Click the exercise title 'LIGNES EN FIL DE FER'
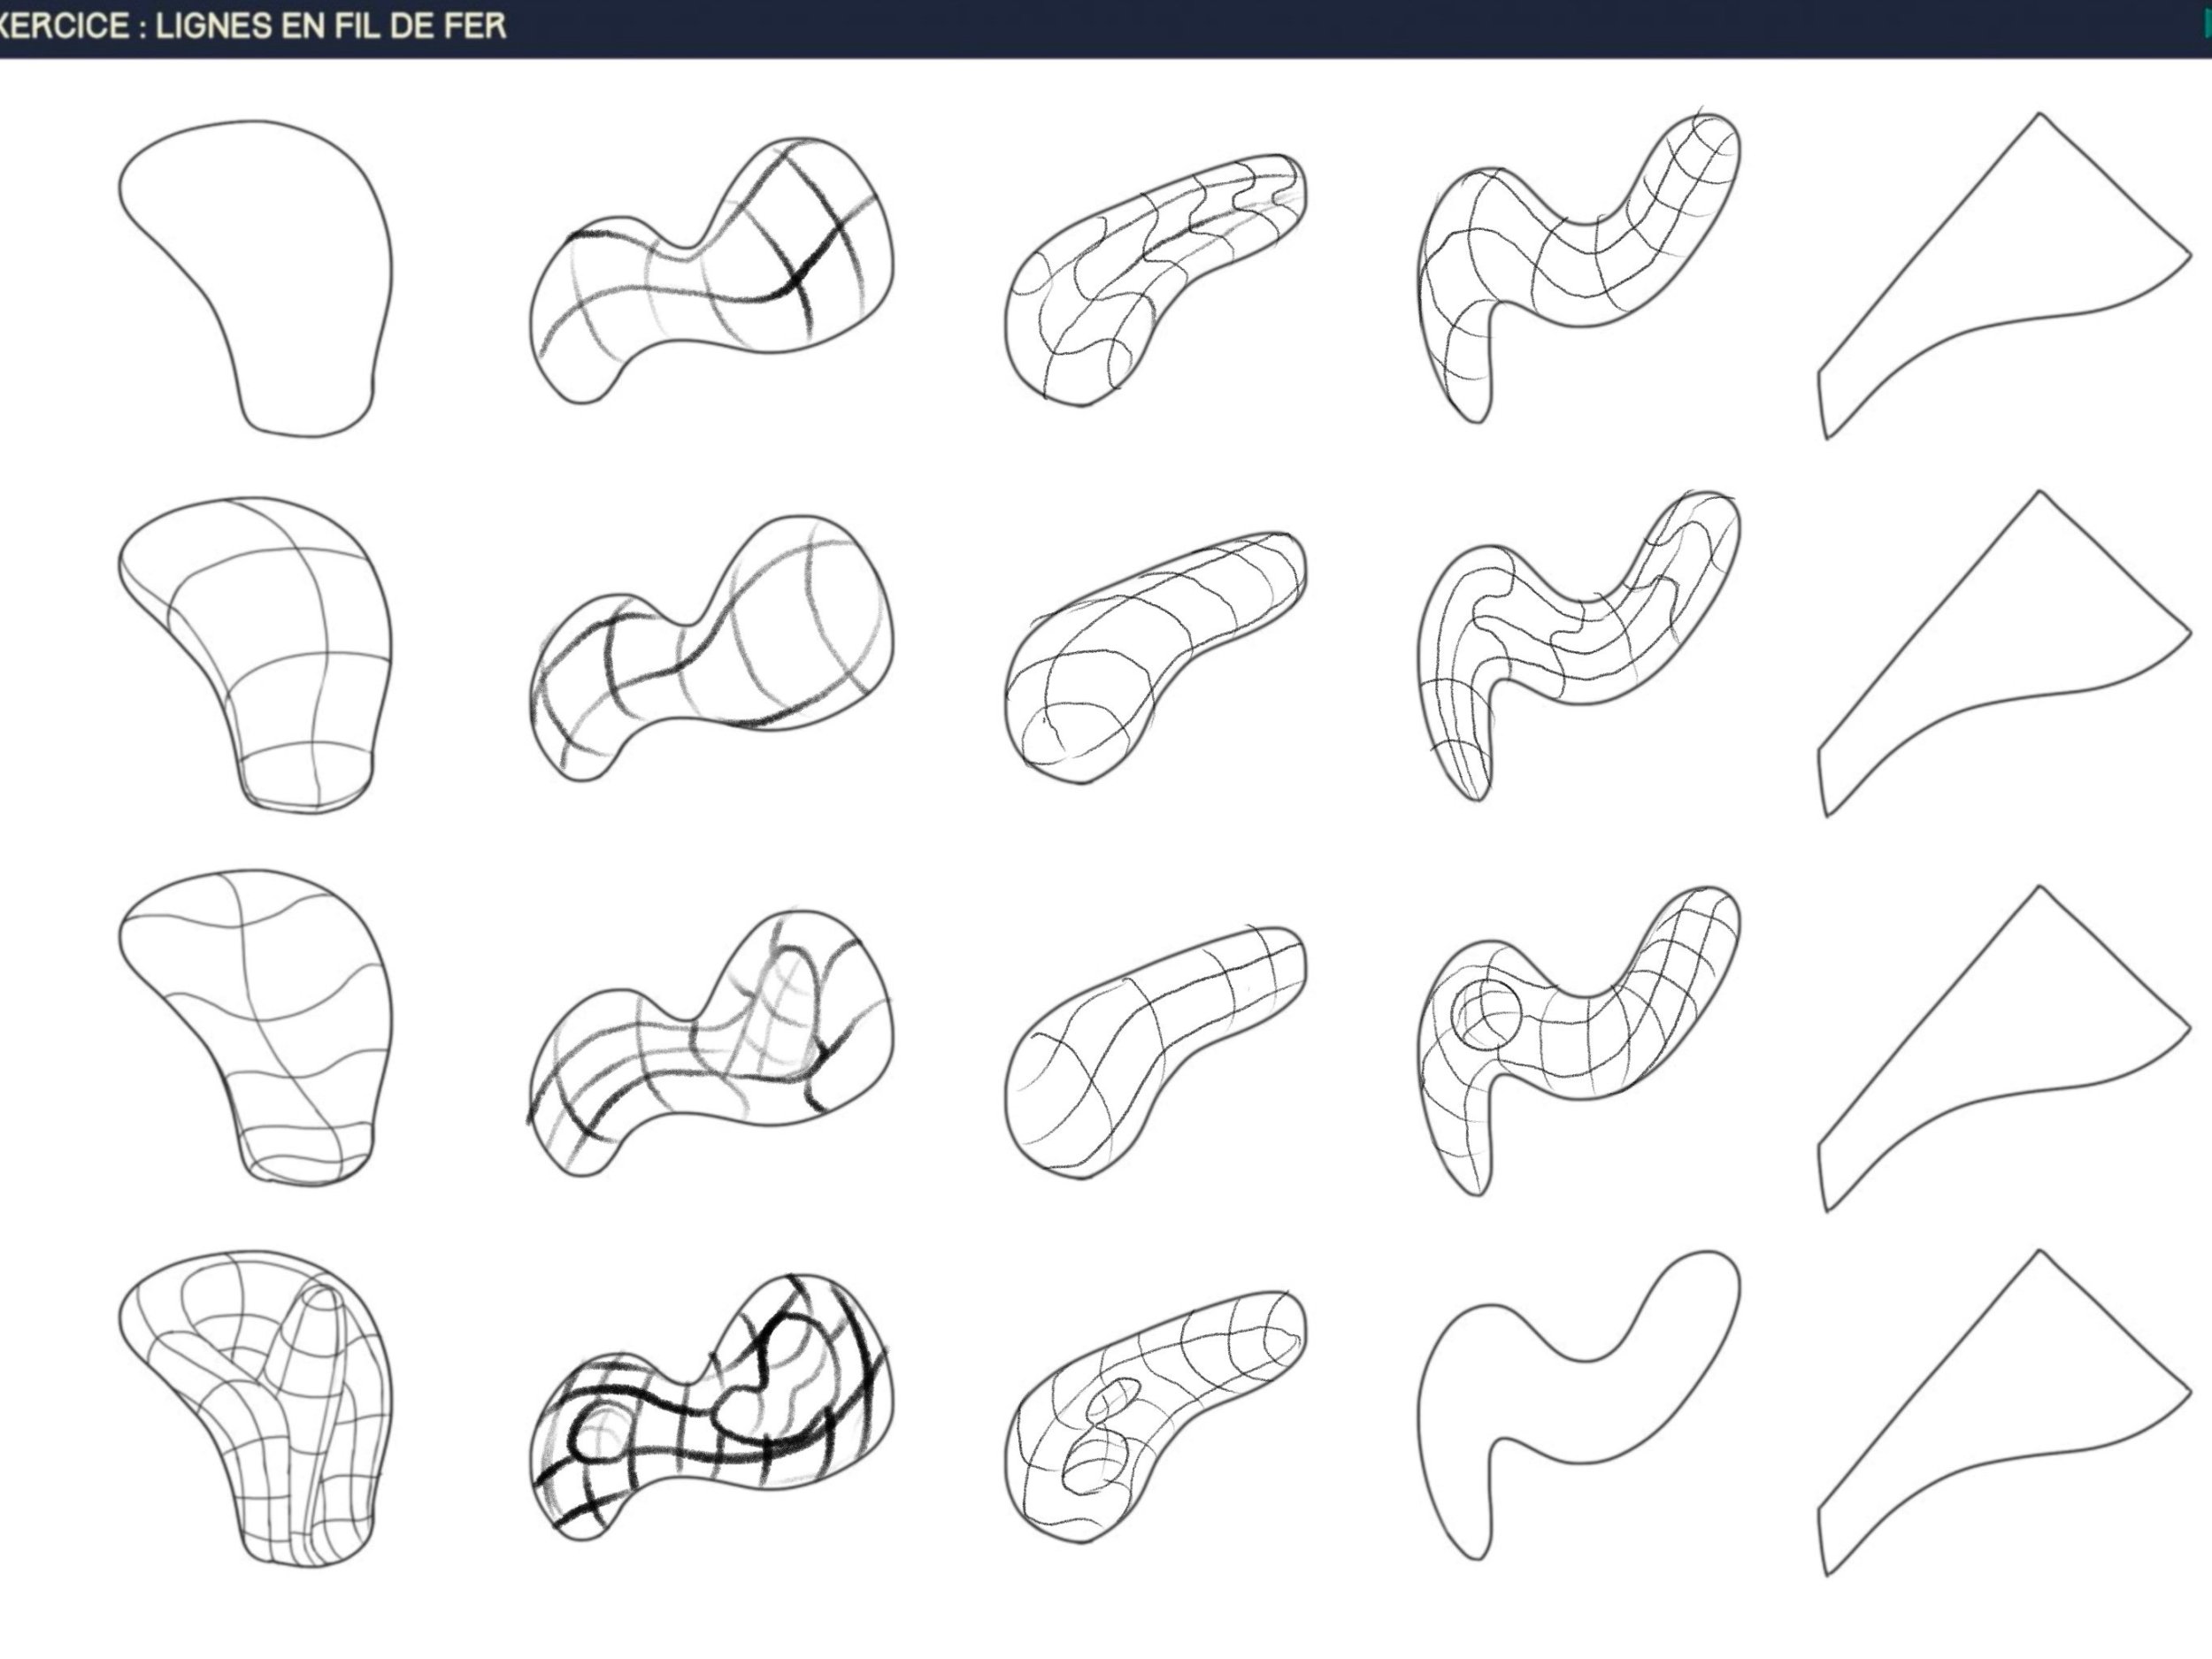The width and height of the screenshot is (2212, 1659). (x=330, y=25)
